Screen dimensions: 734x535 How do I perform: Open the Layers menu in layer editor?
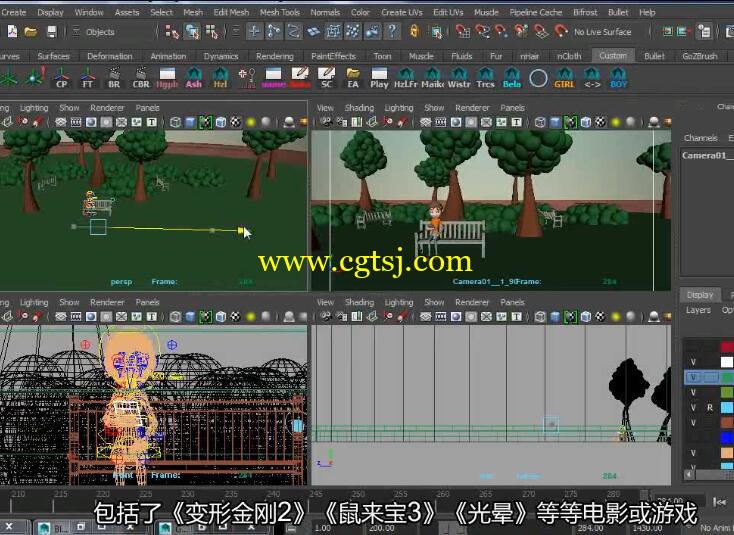pos(698,310)
